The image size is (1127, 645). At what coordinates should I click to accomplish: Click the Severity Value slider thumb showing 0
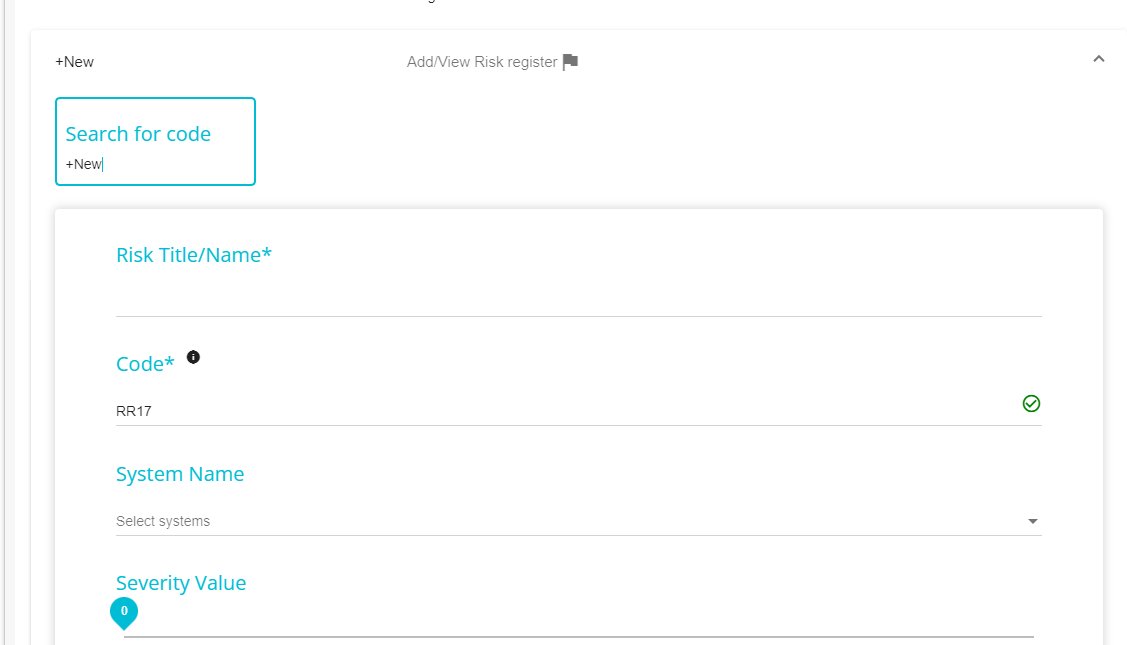[x=124, y=612]
